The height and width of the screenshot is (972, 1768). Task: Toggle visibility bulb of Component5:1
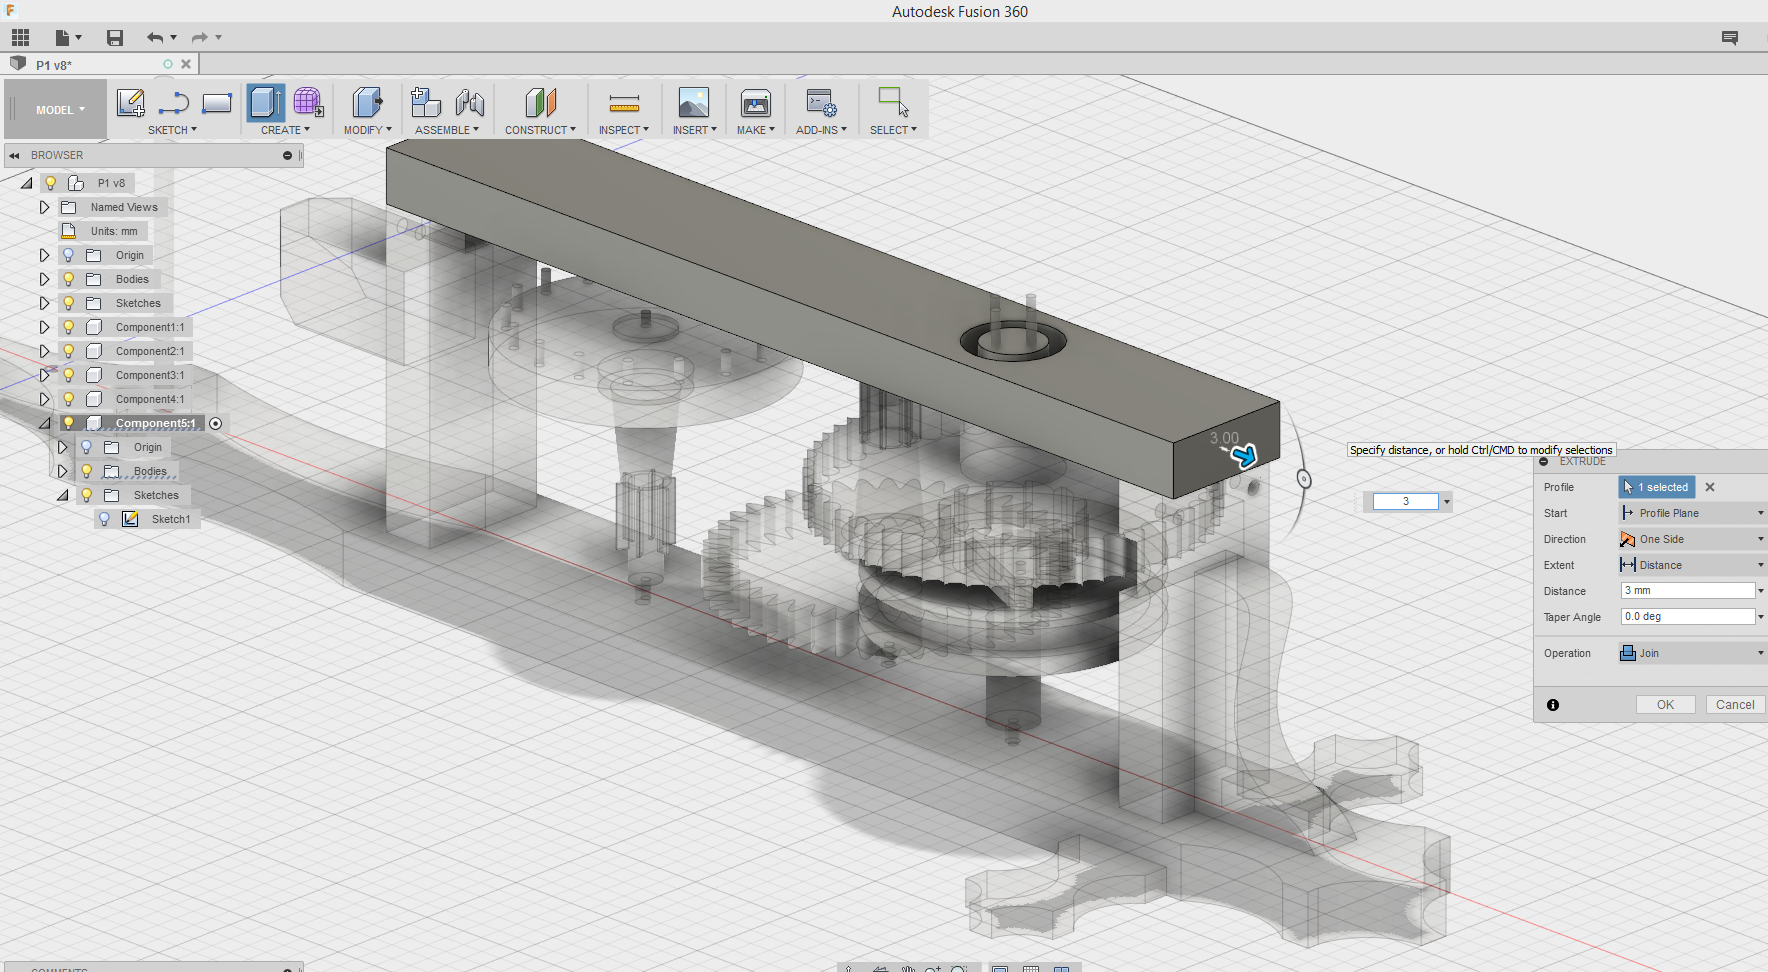68,423
